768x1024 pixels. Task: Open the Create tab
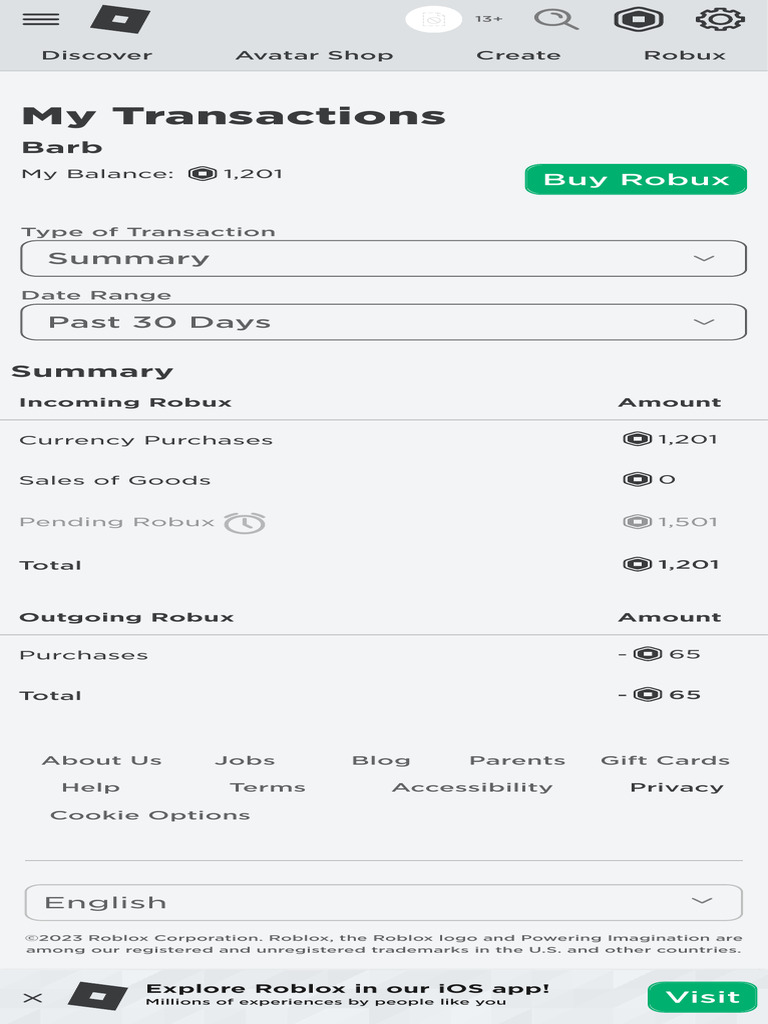click(x=518, y=55)
